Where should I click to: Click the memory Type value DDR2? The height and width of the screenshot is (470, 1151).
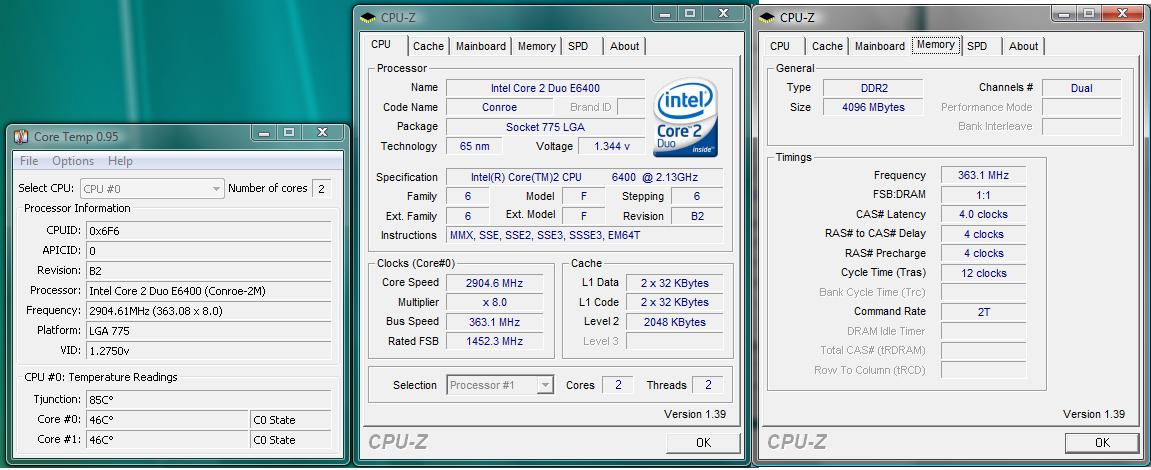(x=874, y=88)
